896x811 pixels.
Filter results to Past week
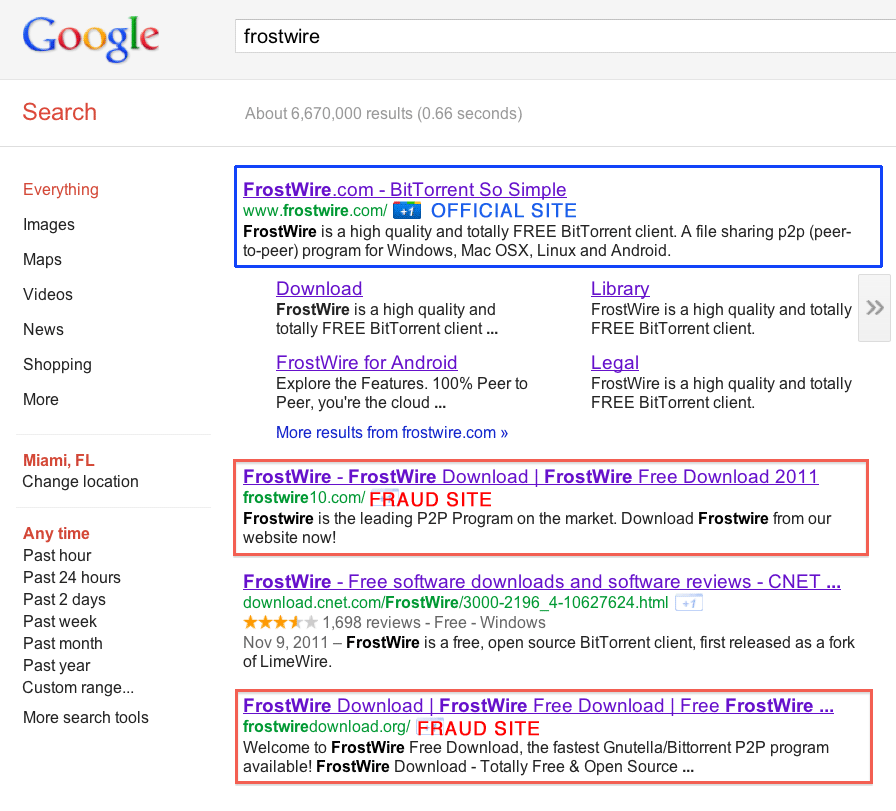[60, 622]
